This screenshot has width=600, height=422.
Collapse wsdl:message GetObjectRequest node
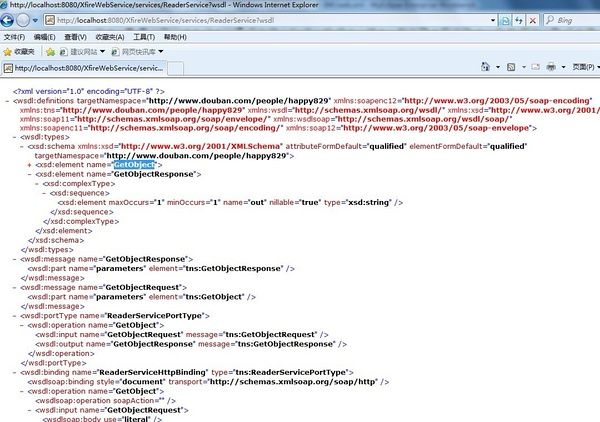(15, 288)
